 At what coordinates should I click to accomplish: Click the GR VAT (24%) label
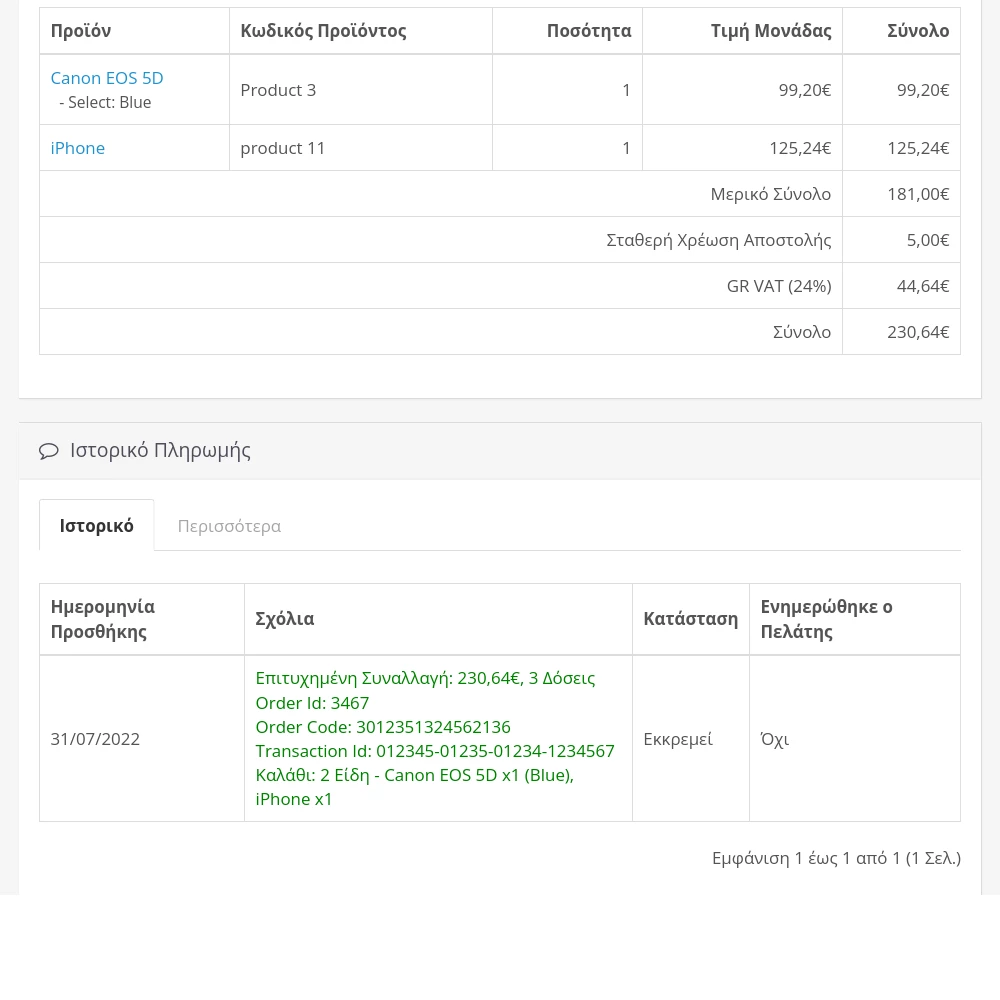(778, 286)
